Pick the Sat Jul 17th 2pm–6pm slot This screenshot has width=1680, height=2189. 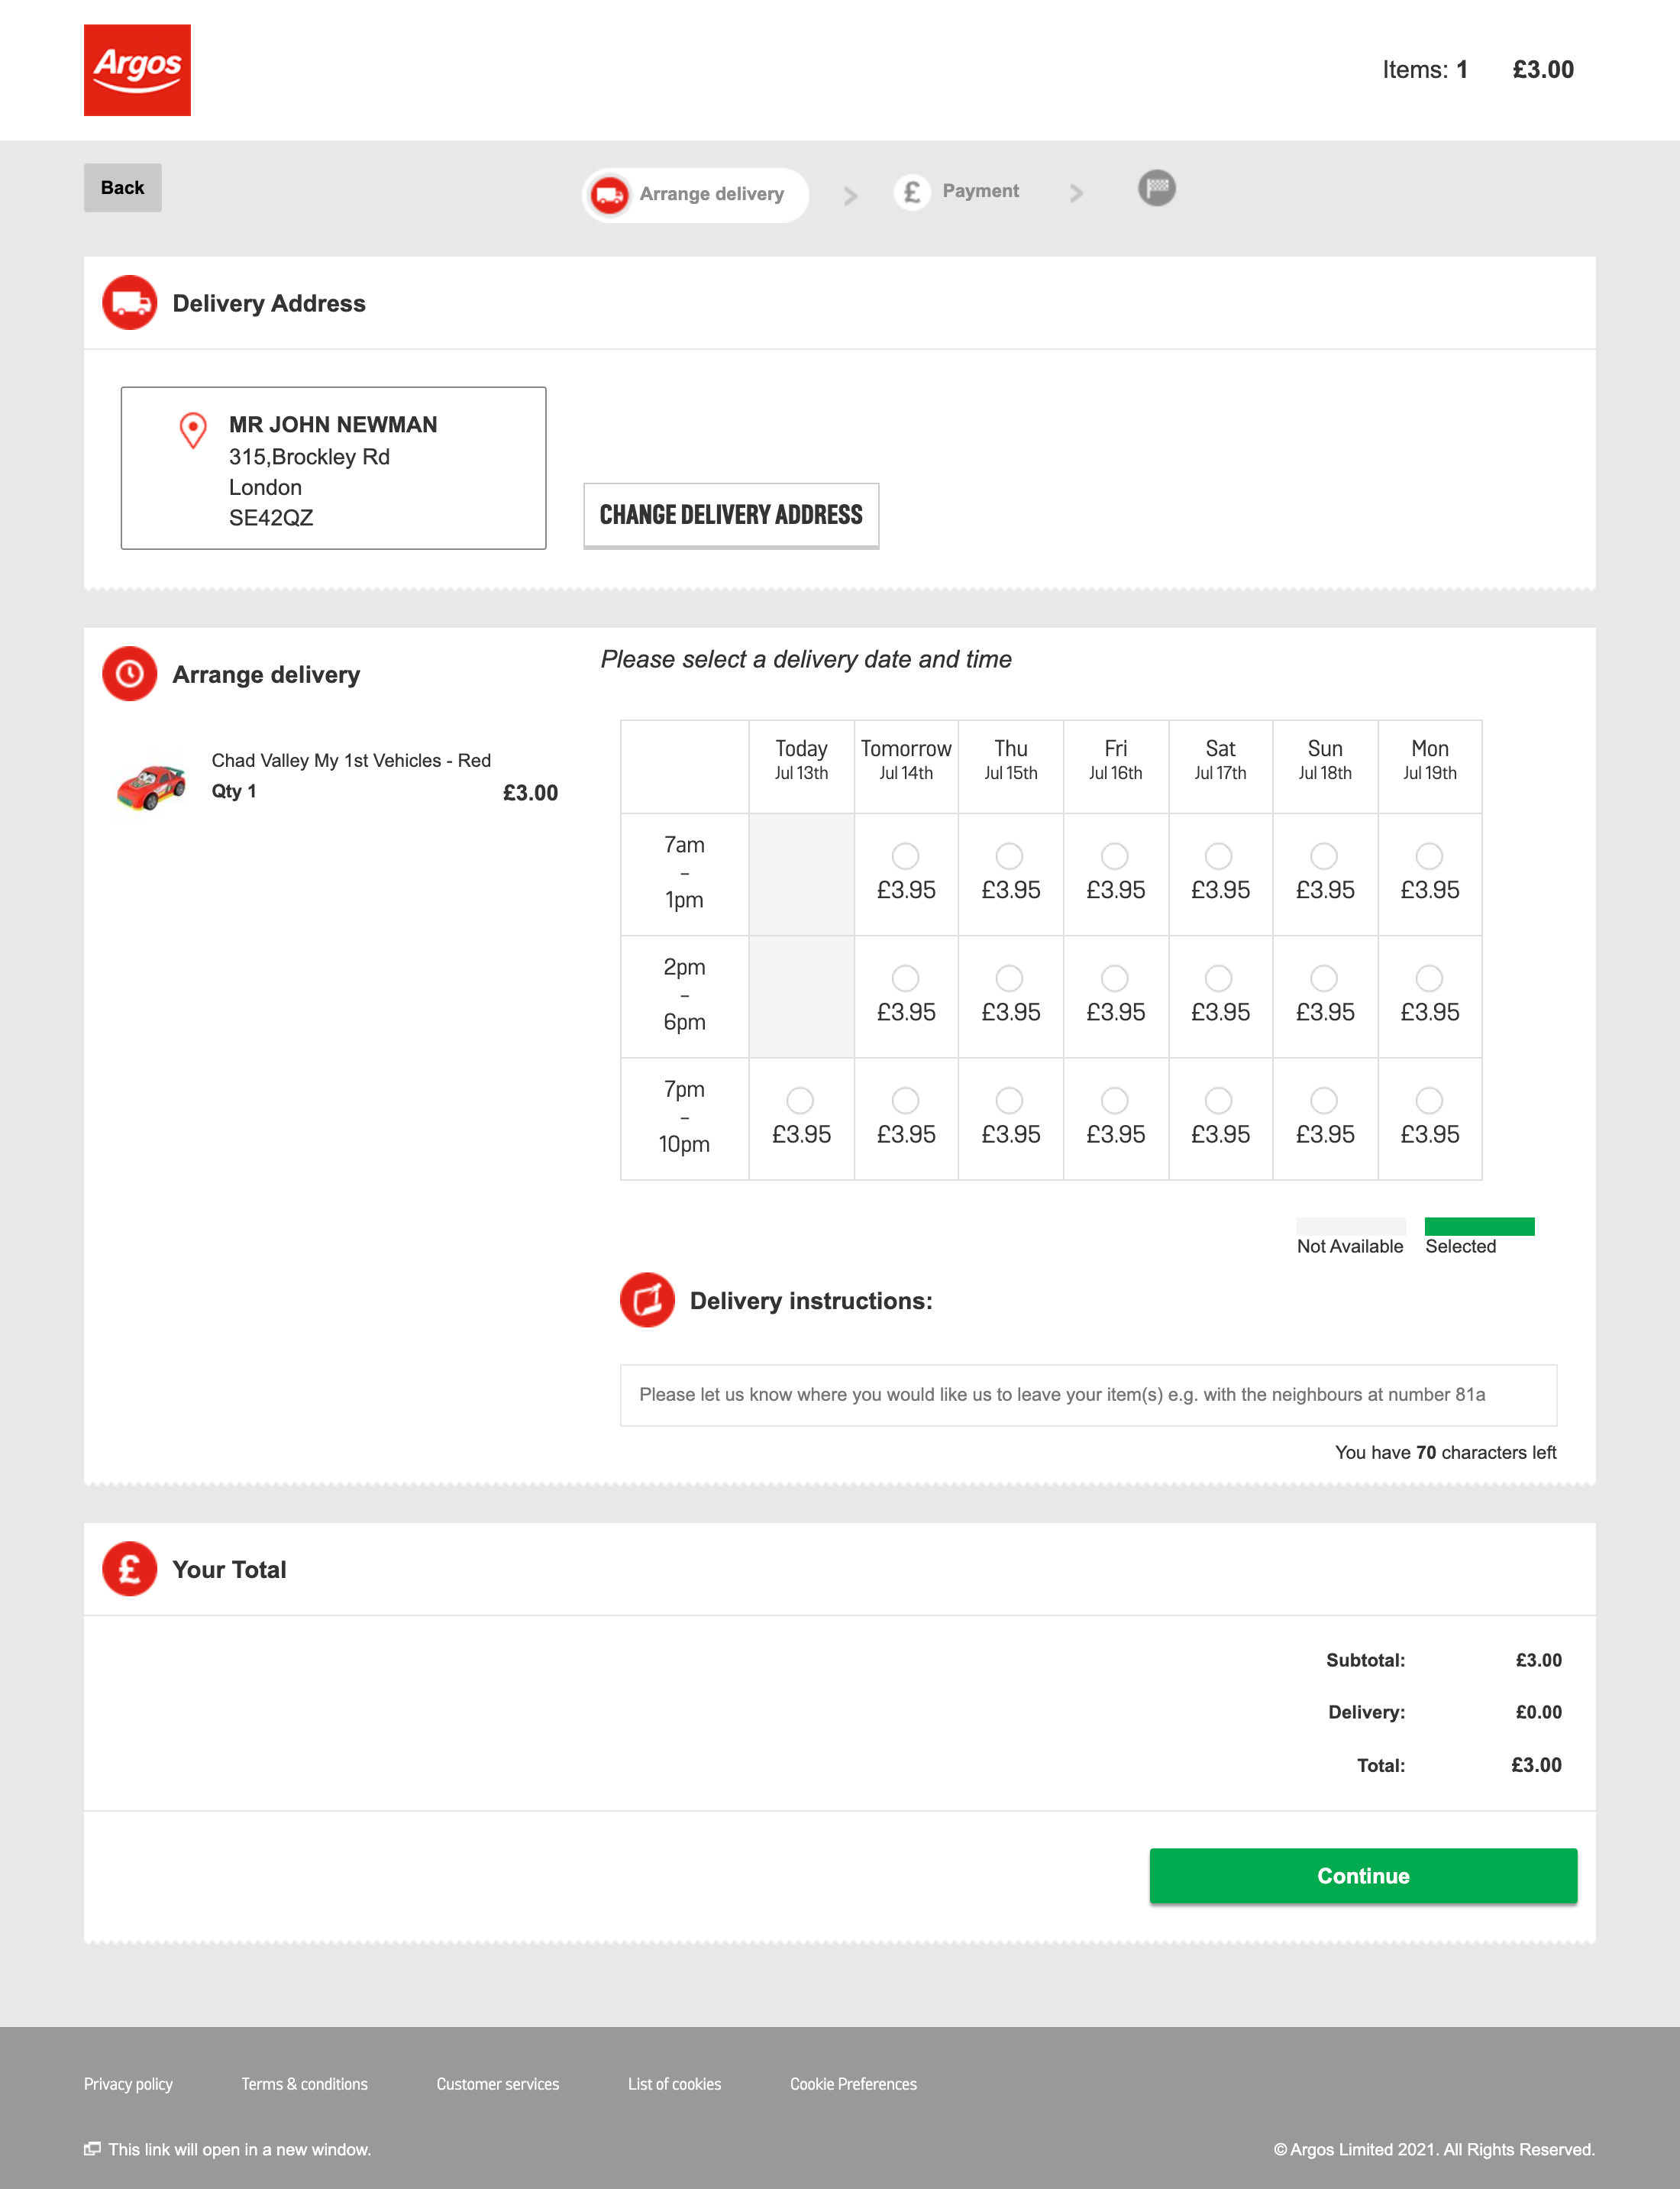pyautogui.click(x=1219, y=978)
